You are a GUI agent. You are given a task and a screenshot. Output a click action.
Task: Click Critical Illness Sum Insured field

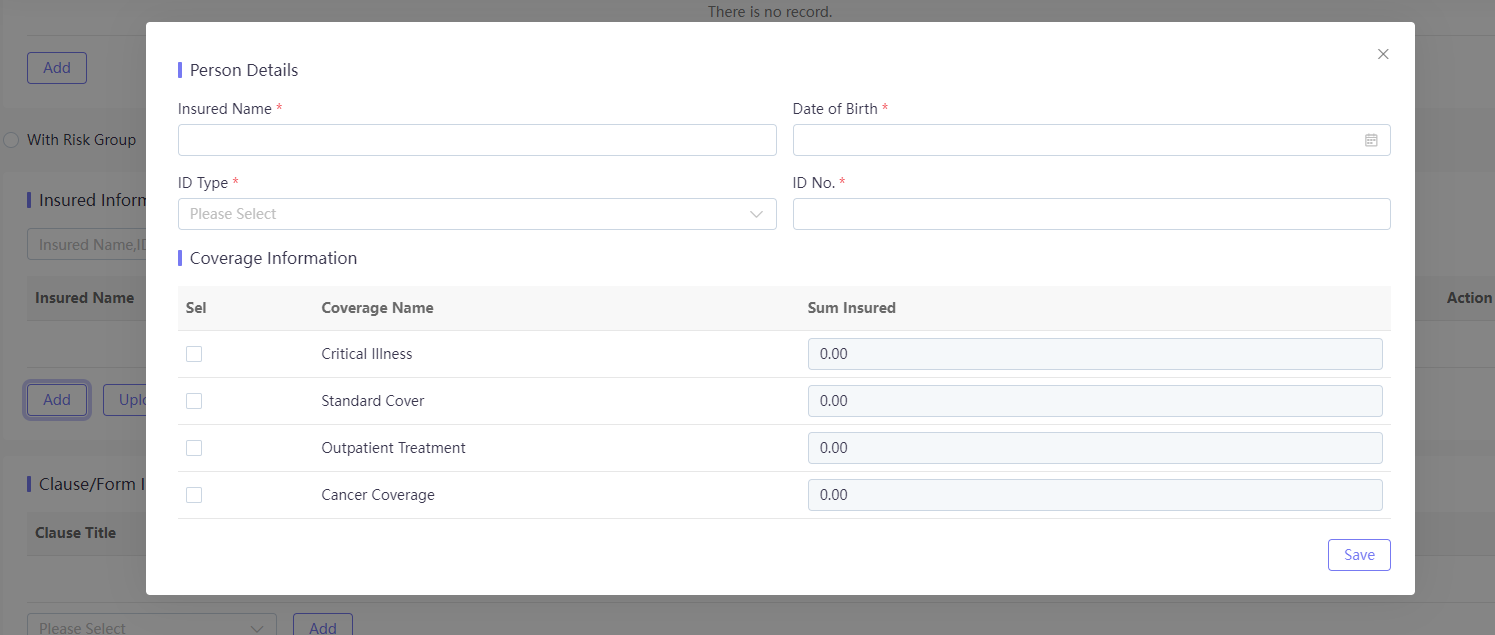tap(1095, 354)
